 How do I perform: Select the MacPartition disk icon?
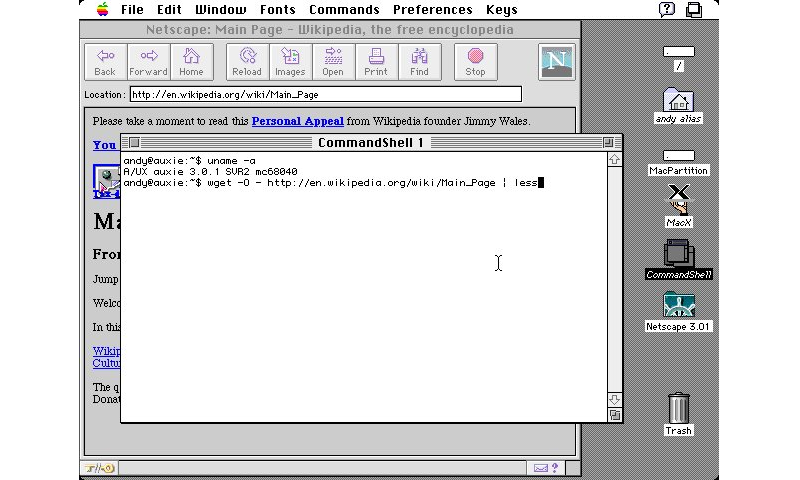pyautogui.click(x=679, y=163)
